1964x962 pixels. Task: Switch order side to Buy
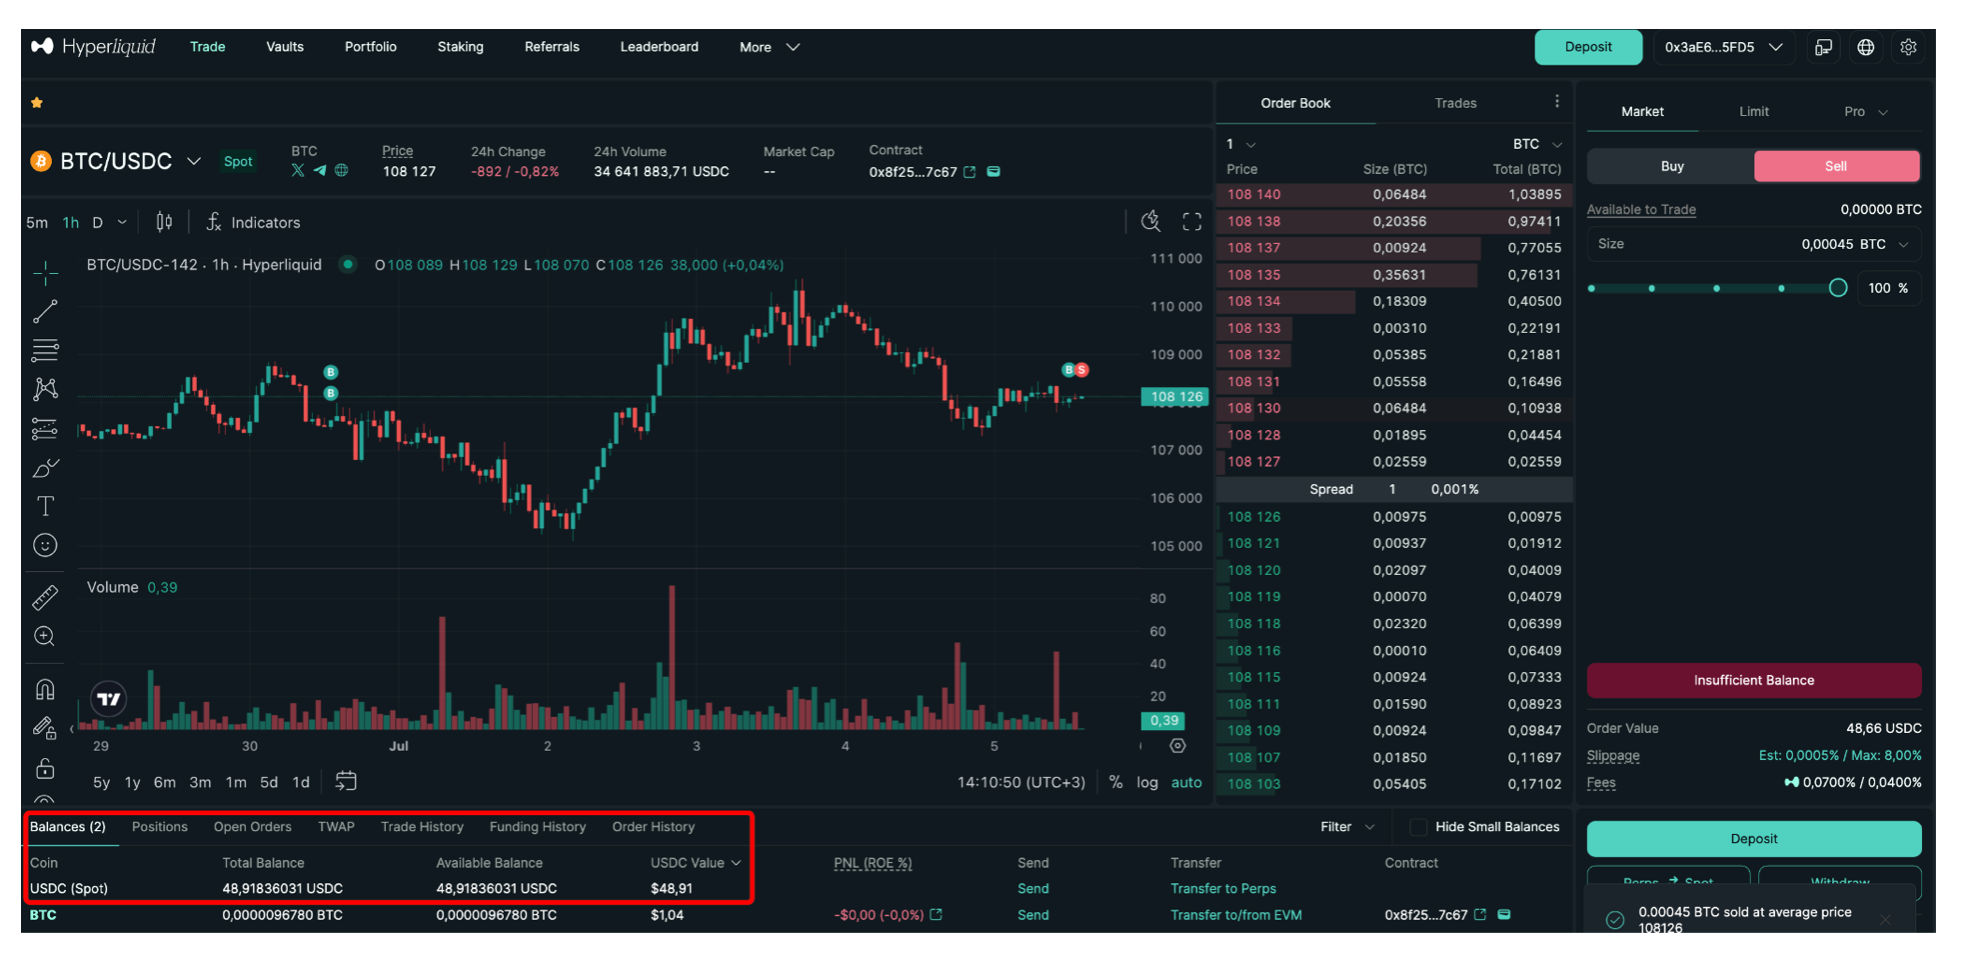1672,167
